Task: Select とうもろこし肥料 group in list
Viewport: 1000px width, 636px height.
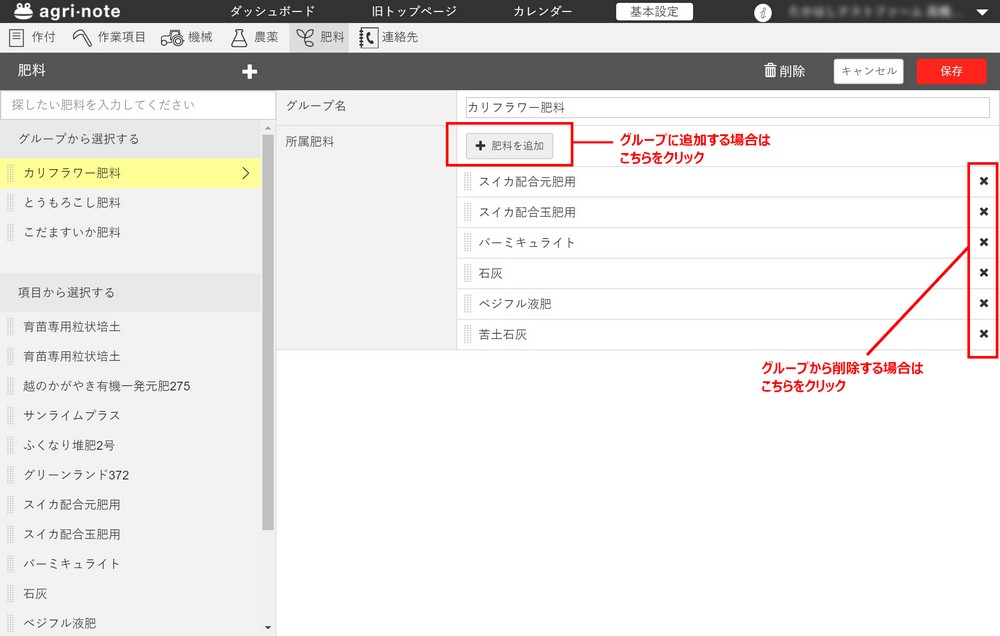Action: tap(72, 203)
